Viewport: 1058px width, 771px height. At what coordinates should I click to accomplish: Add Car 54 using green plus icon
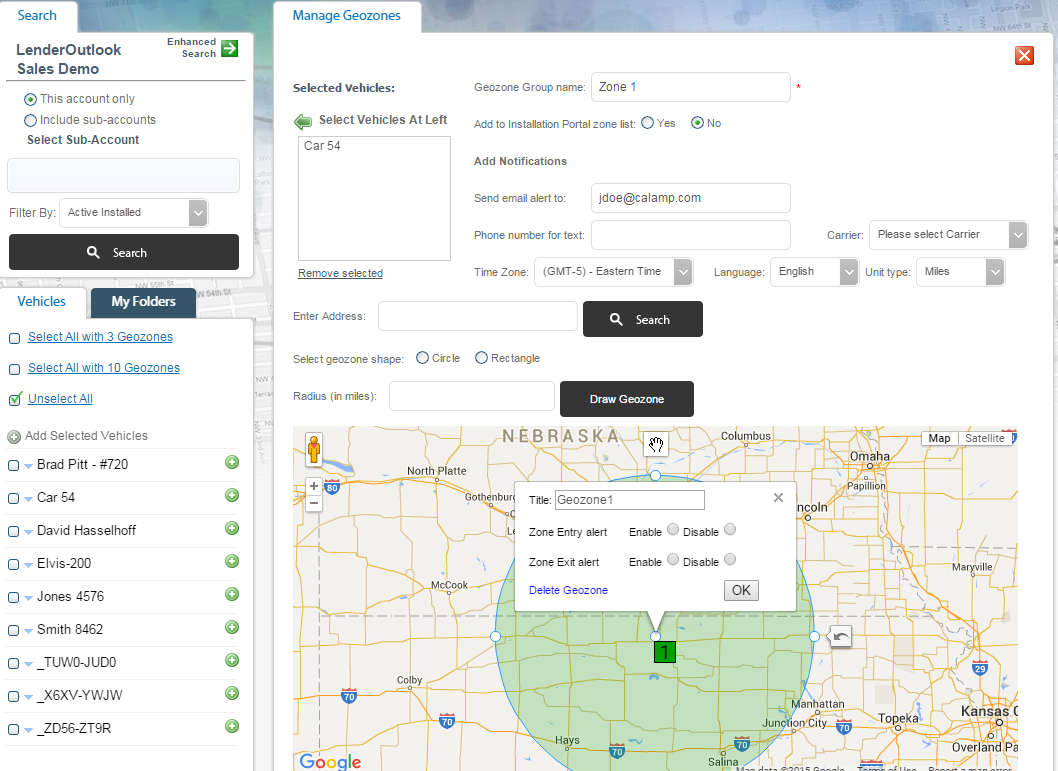(x=232, y=495)
